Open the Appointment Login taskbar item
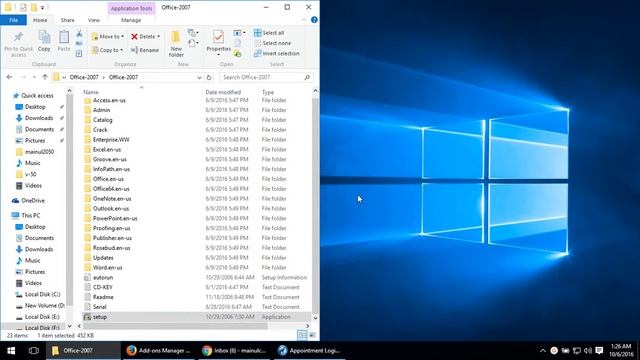This screenshot has height=360, width=640. pyautogui.click(x=309, y=351)
